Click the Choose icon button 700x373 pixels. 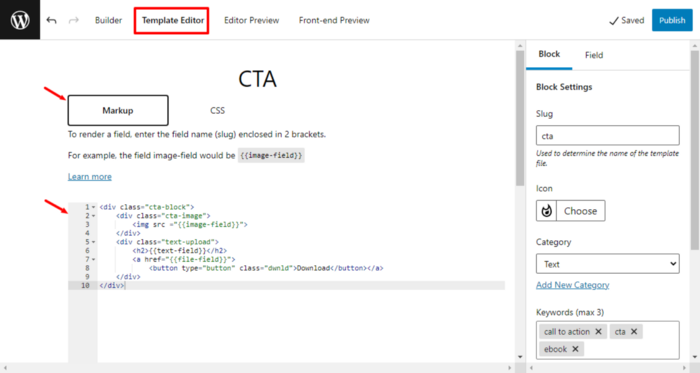[580, 211]
